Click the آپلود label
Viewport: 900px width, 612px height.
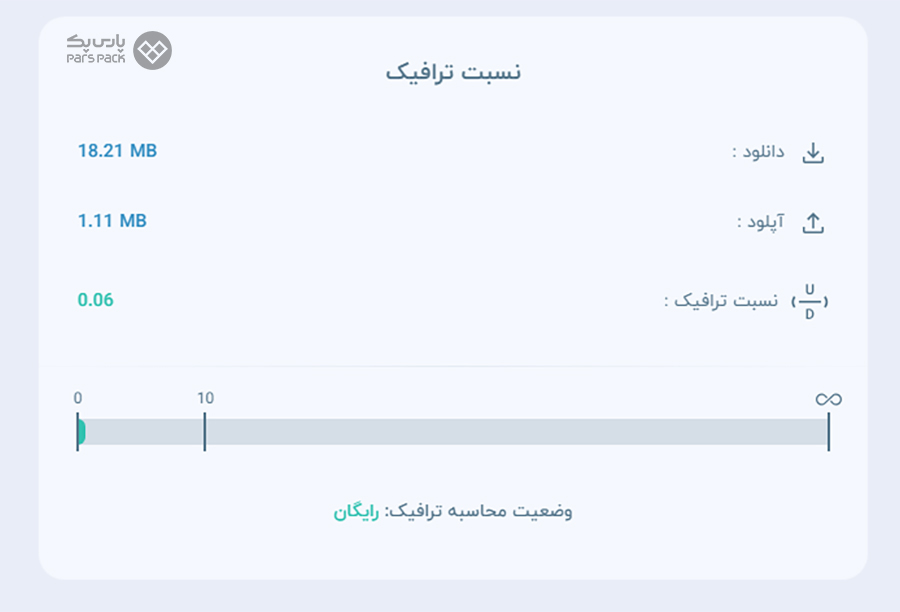point(761,222)
